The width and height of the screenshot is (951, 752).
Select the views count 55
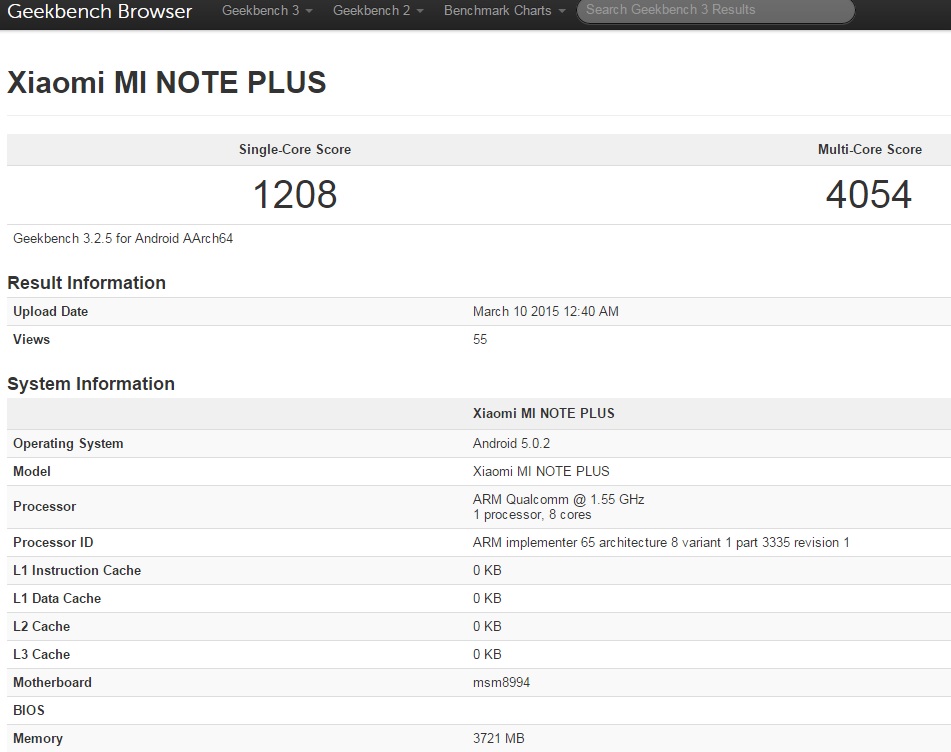pos(480,339)
